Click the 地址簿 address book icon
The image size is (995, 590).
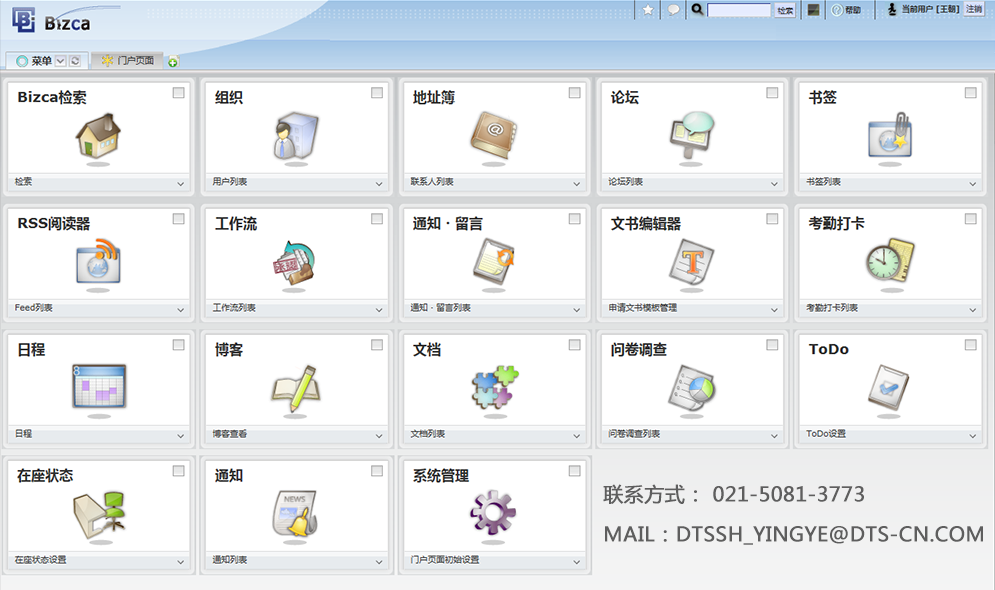click(x=492, y=136)
